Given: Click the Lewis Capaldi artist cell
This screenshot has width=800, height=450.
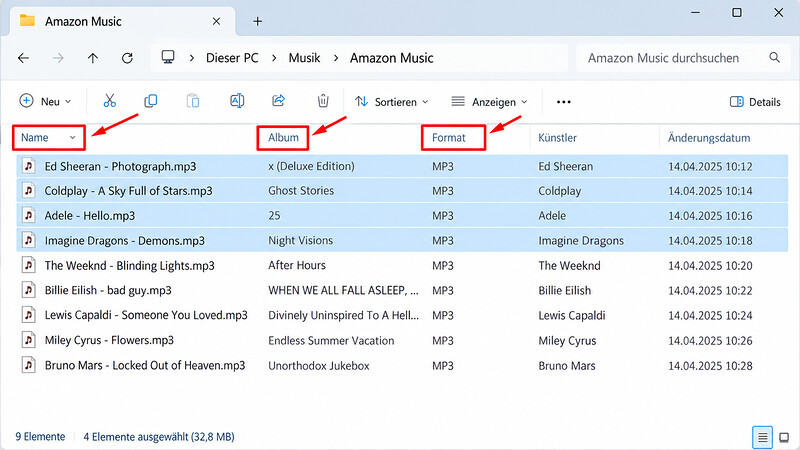Looking at the screenshot, I should 572,315.
